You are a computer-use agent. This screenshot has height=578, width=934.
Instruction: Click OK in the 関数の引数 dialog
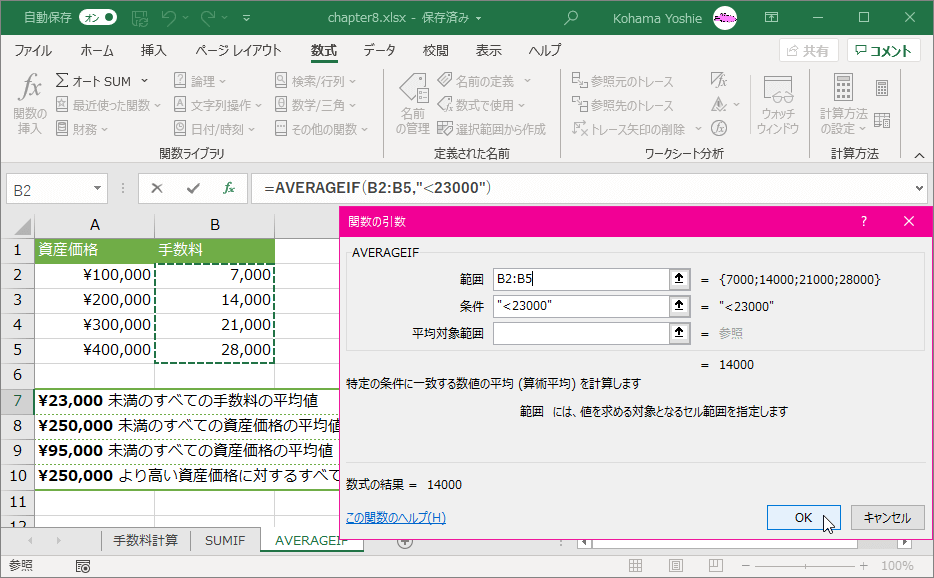point(803,517)
